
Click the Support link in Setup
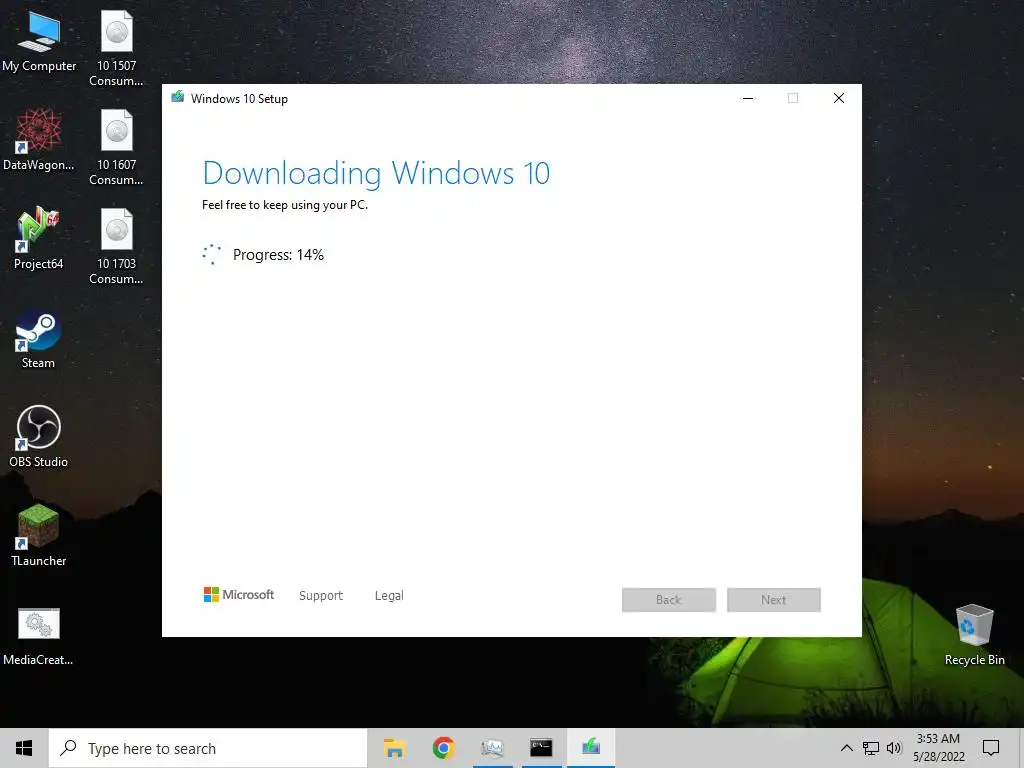tap(321, 596)
